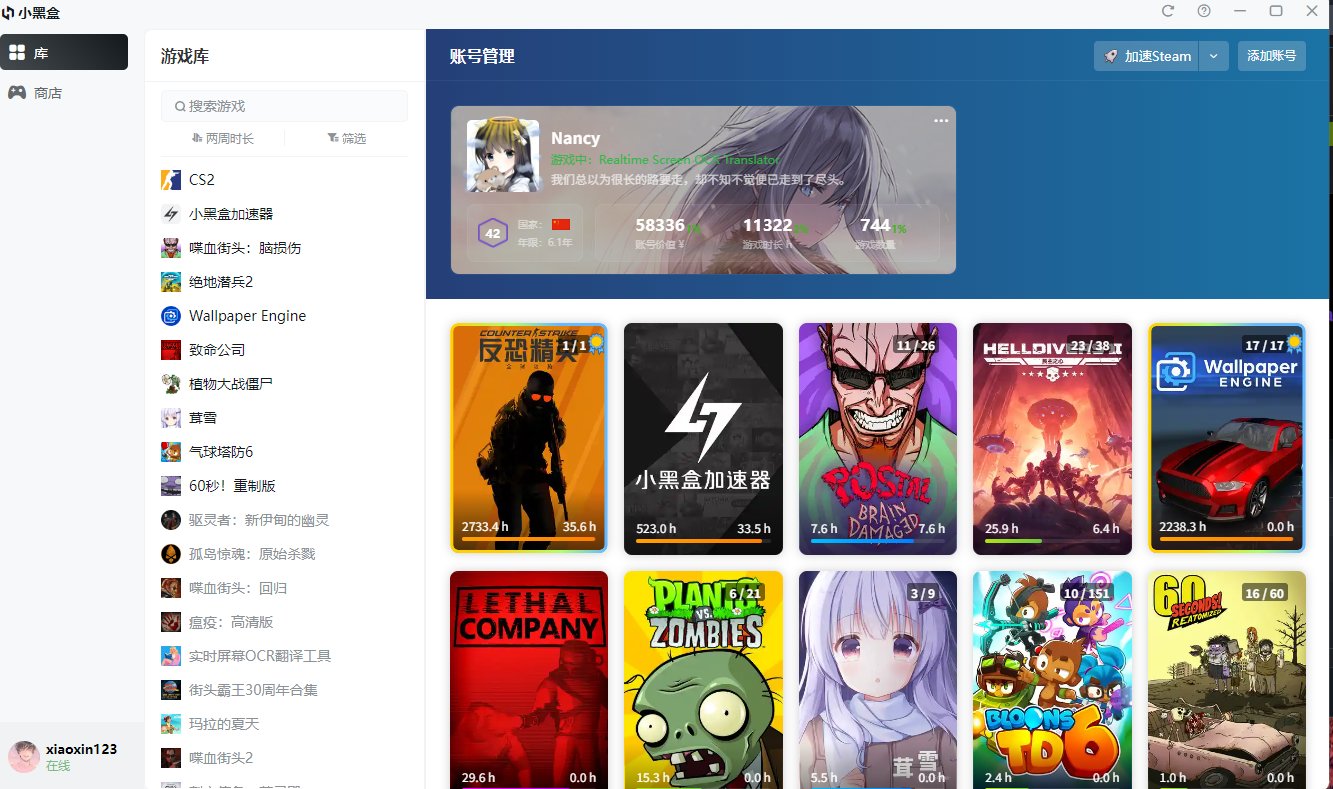
Task: Select 60秒！重制版 in the list
Action: coord(284,486)
